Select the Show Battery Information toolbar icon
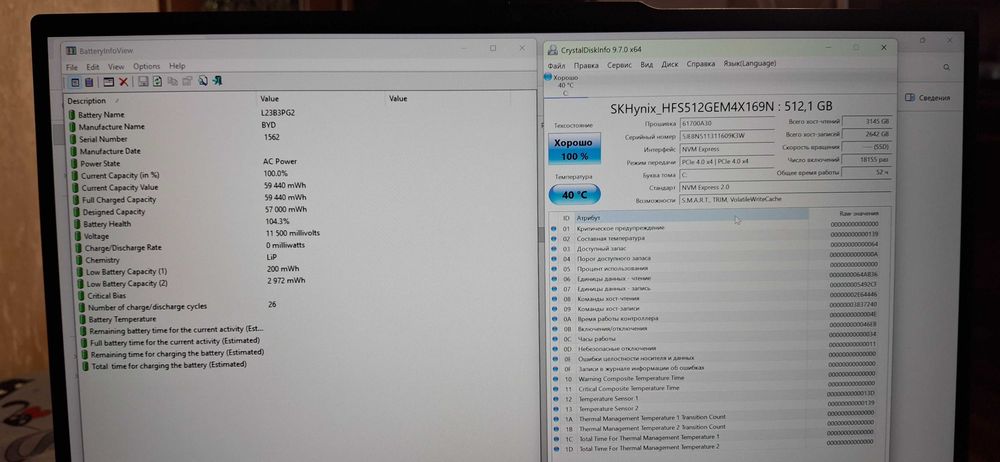Screen dimensions: 1000x462 (74, 82)
